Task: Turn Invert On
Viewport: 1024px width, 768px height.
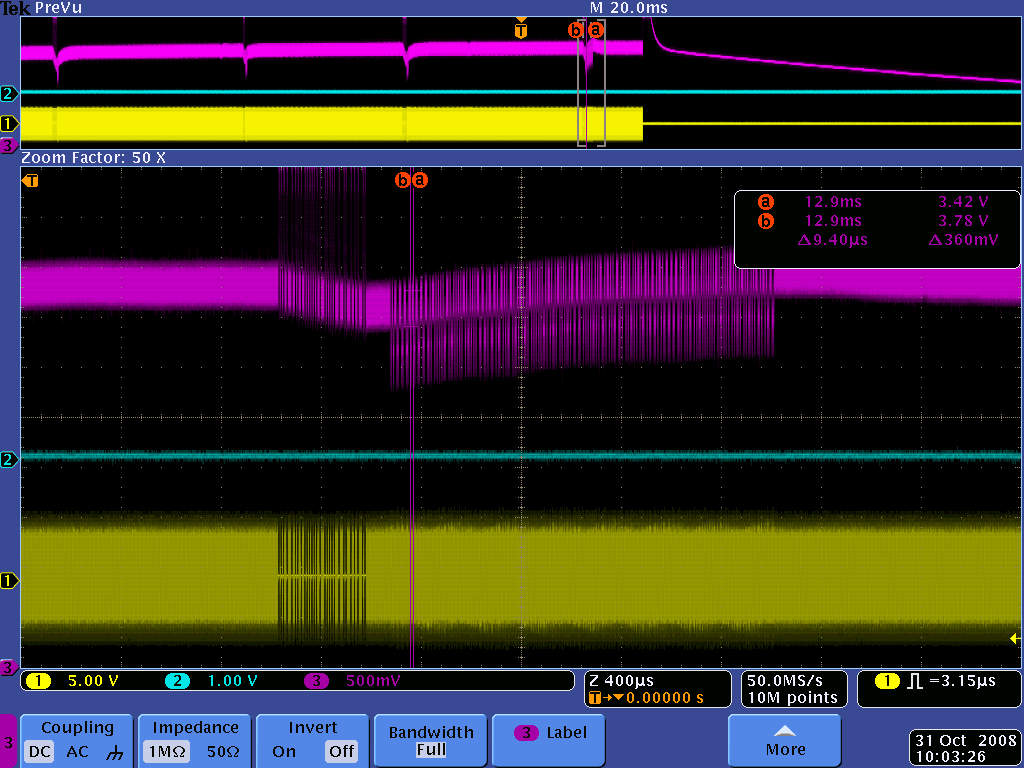Action: click(x=284, y=752)
